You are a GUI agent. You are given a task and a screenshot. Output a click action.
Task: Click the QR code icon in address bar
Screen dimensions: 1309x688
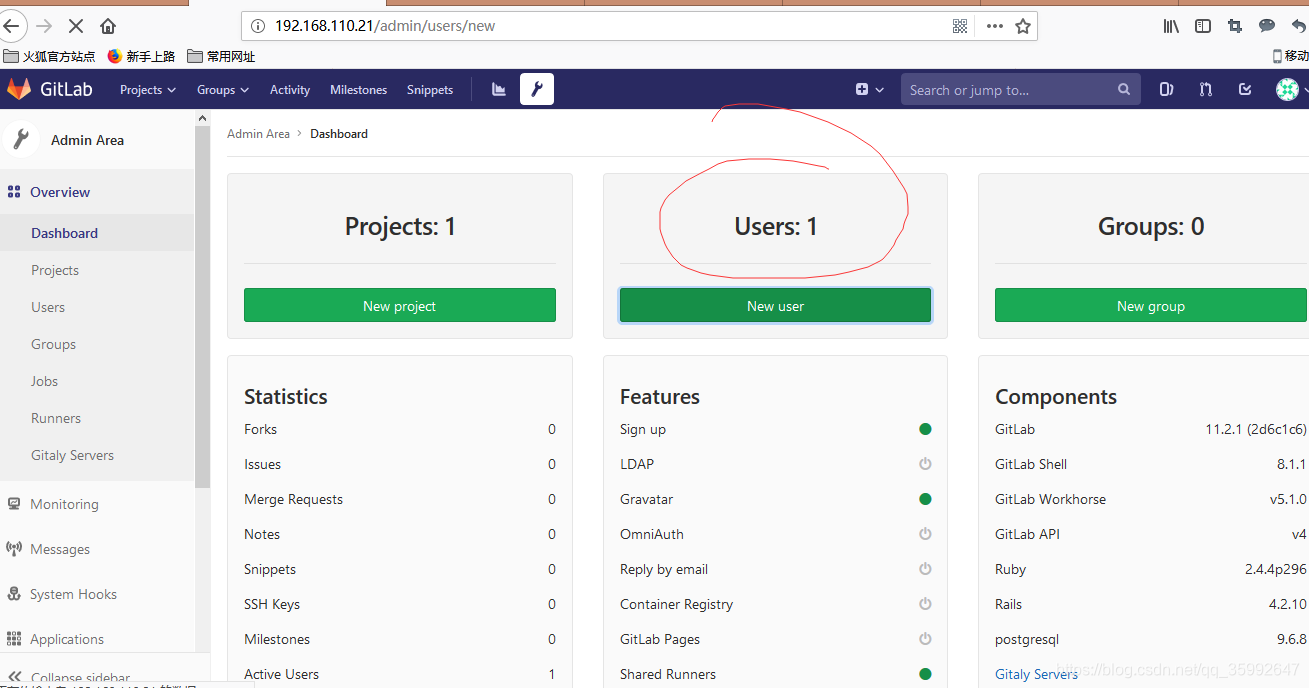point(960,26)
